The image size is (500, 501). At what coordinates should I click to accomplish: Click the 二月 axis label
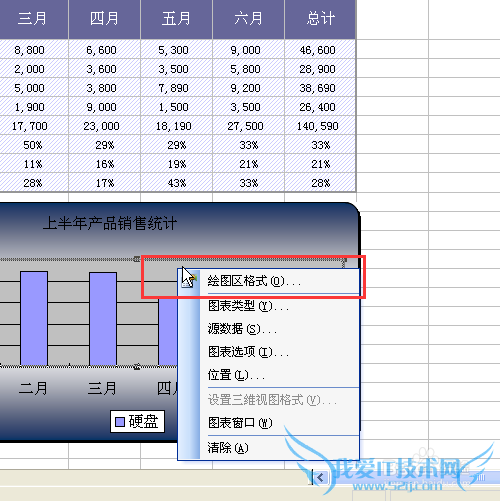[x=33, y=388]
